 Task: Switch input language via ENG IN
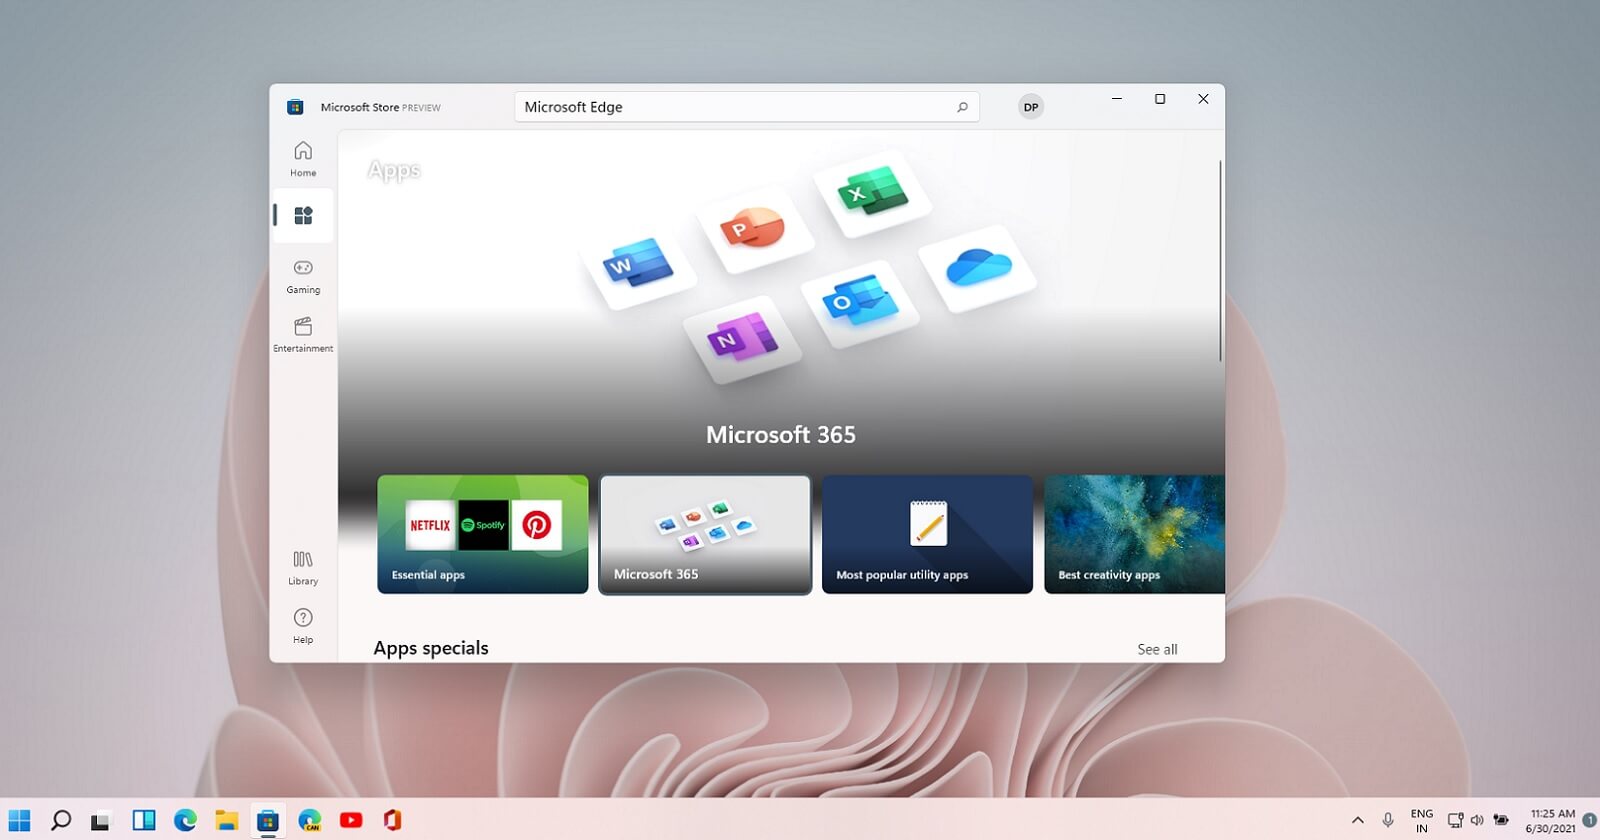[x=1421, y=821]
